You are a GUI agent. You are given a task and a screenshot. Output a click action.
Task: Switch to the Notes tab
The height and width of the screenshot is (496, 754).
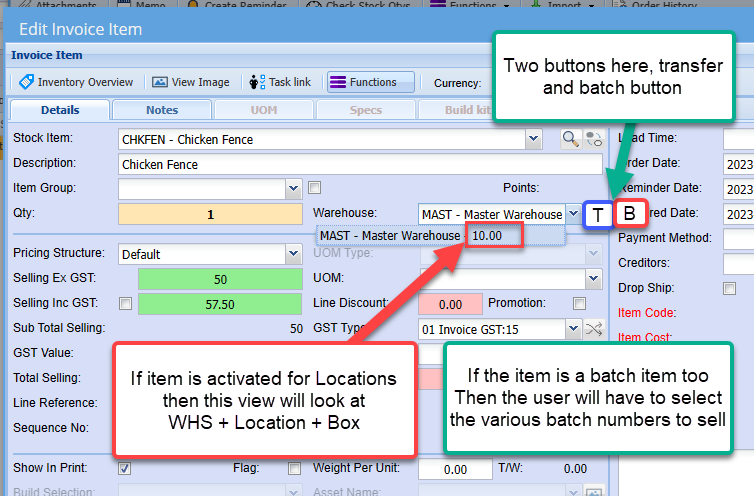point(162,110)
